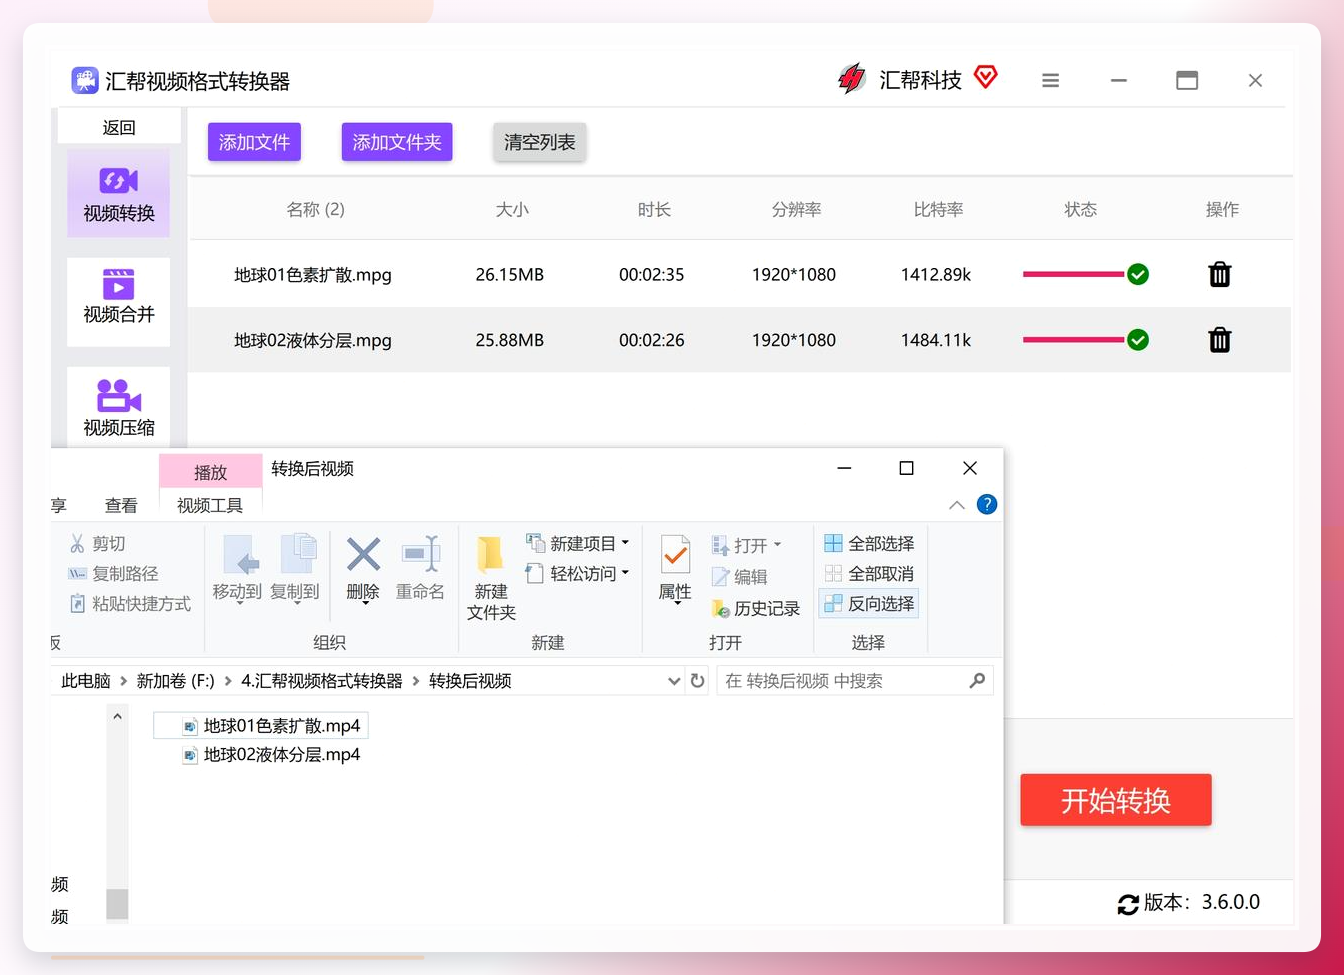The image size is (1344, 975).
Task: Click 反向选择 in the Explorer ribbon
Action: 869,603
